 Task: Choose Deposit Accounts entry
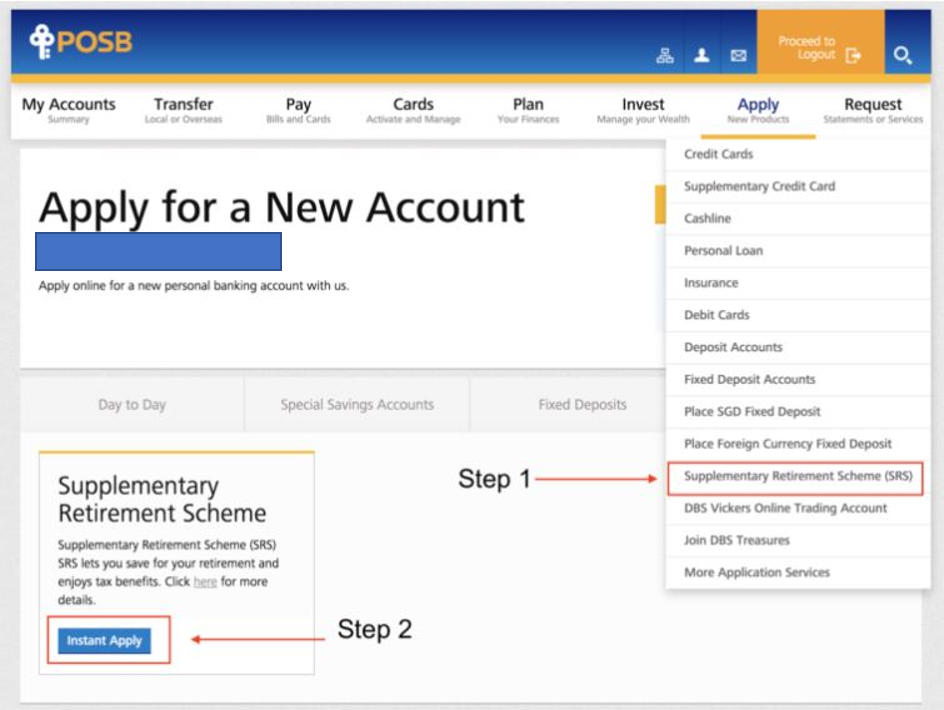coord(798,347)
